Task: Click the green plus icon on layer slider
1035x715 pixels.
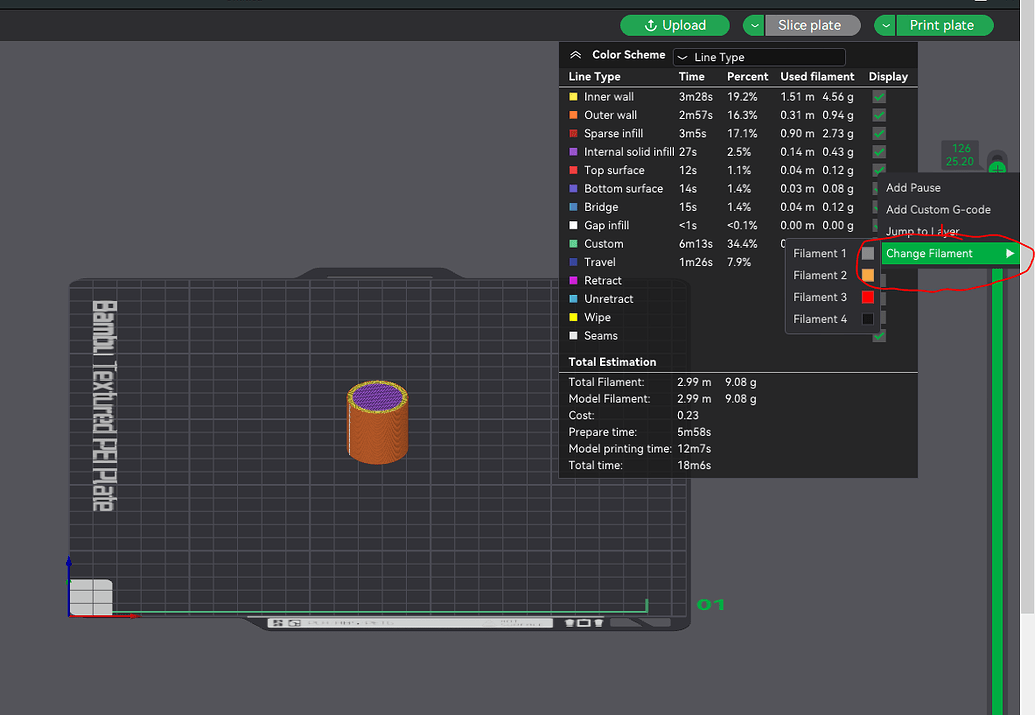Action: point(997,168)
